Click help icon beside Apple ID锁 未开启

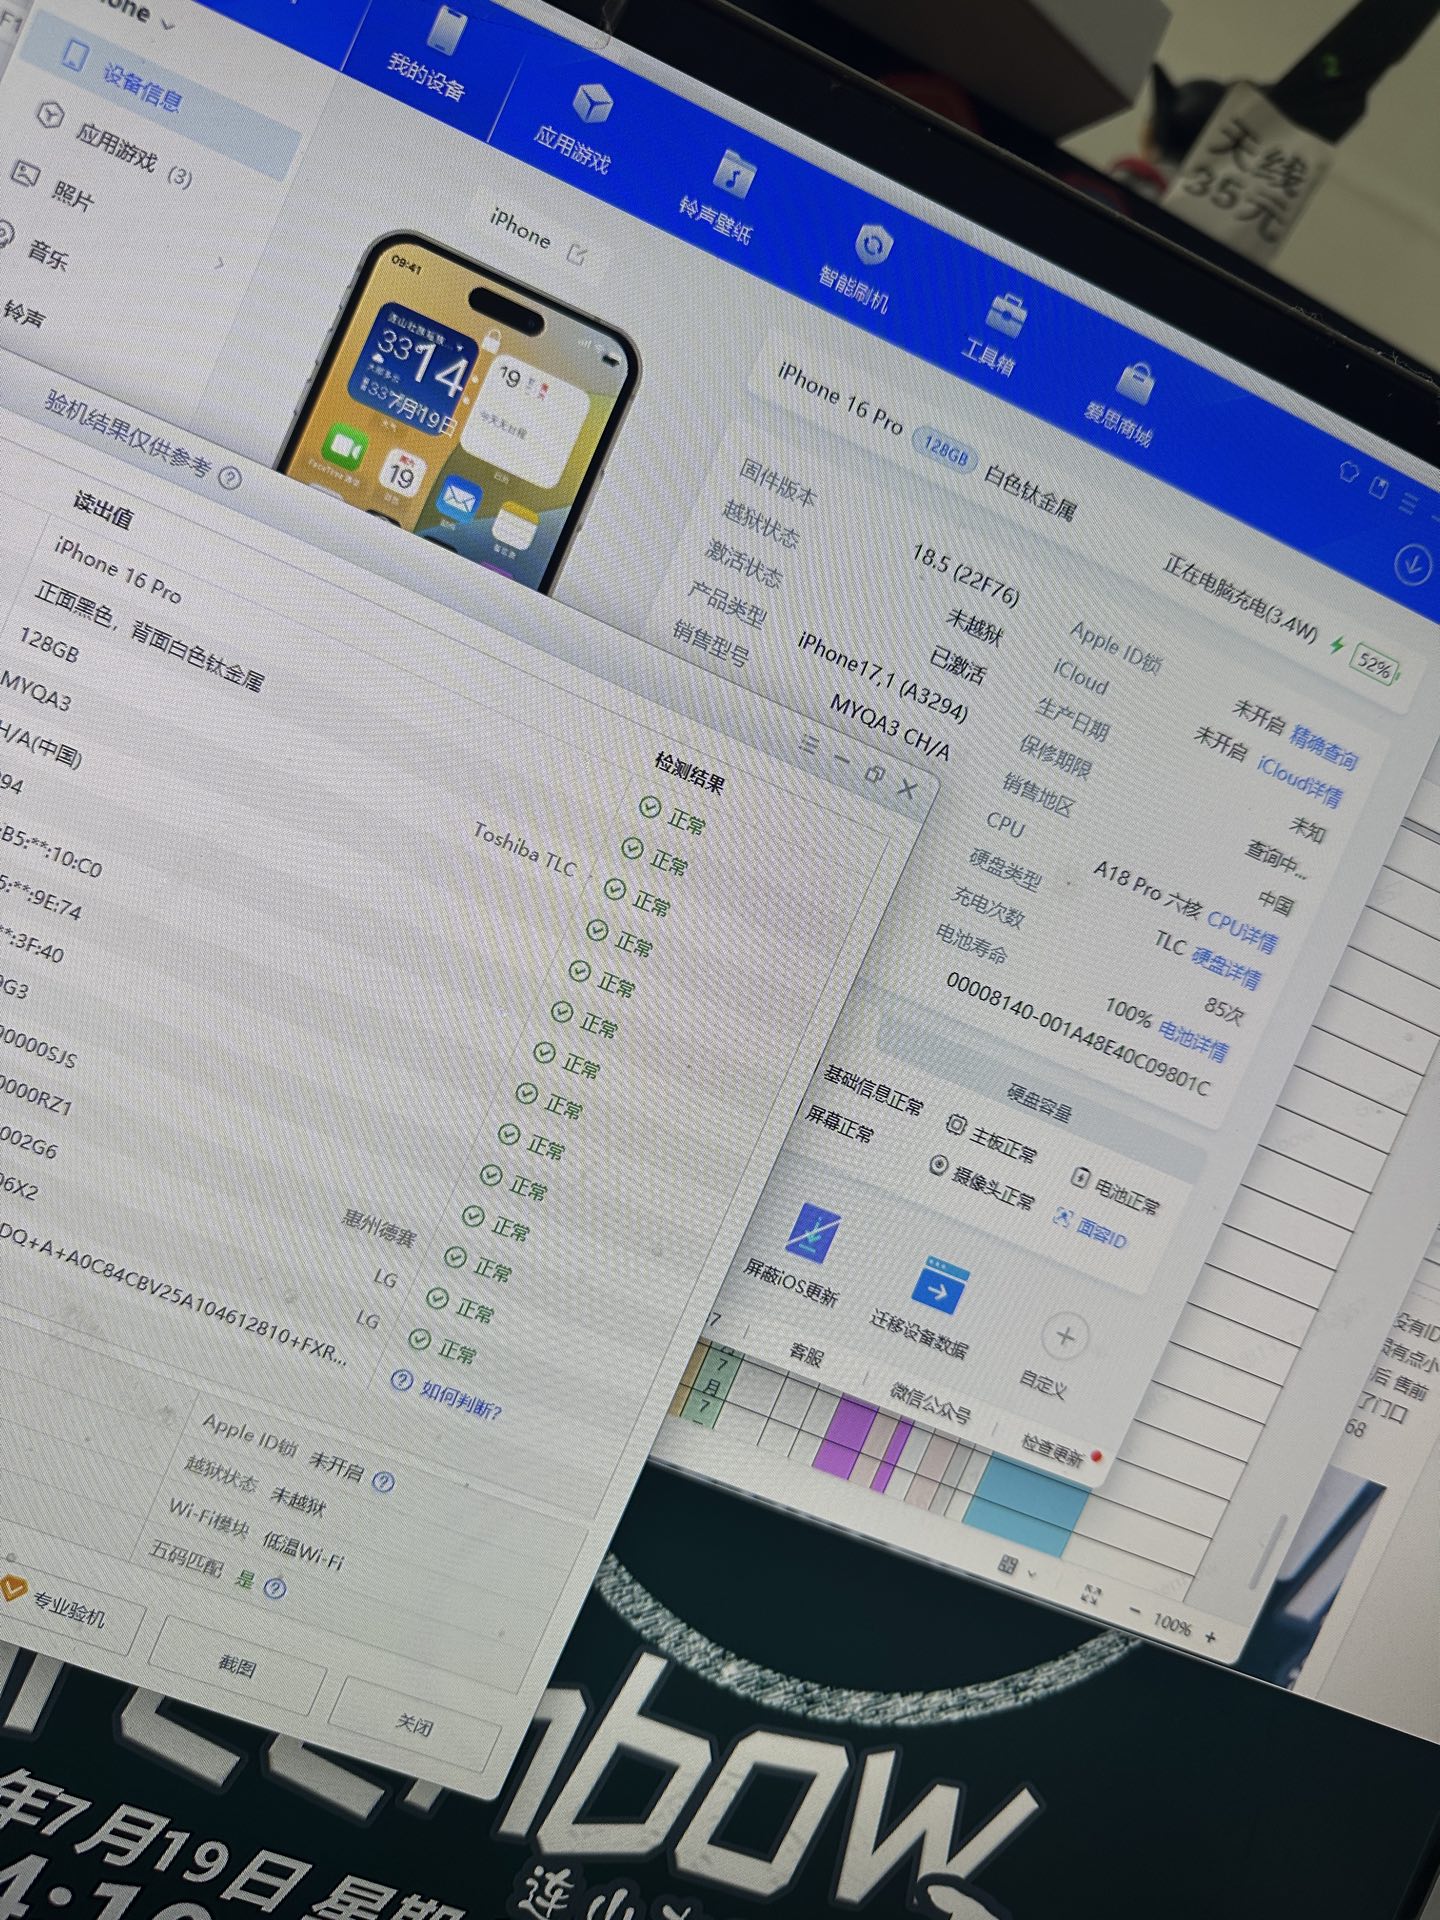tap(383, 1481)
